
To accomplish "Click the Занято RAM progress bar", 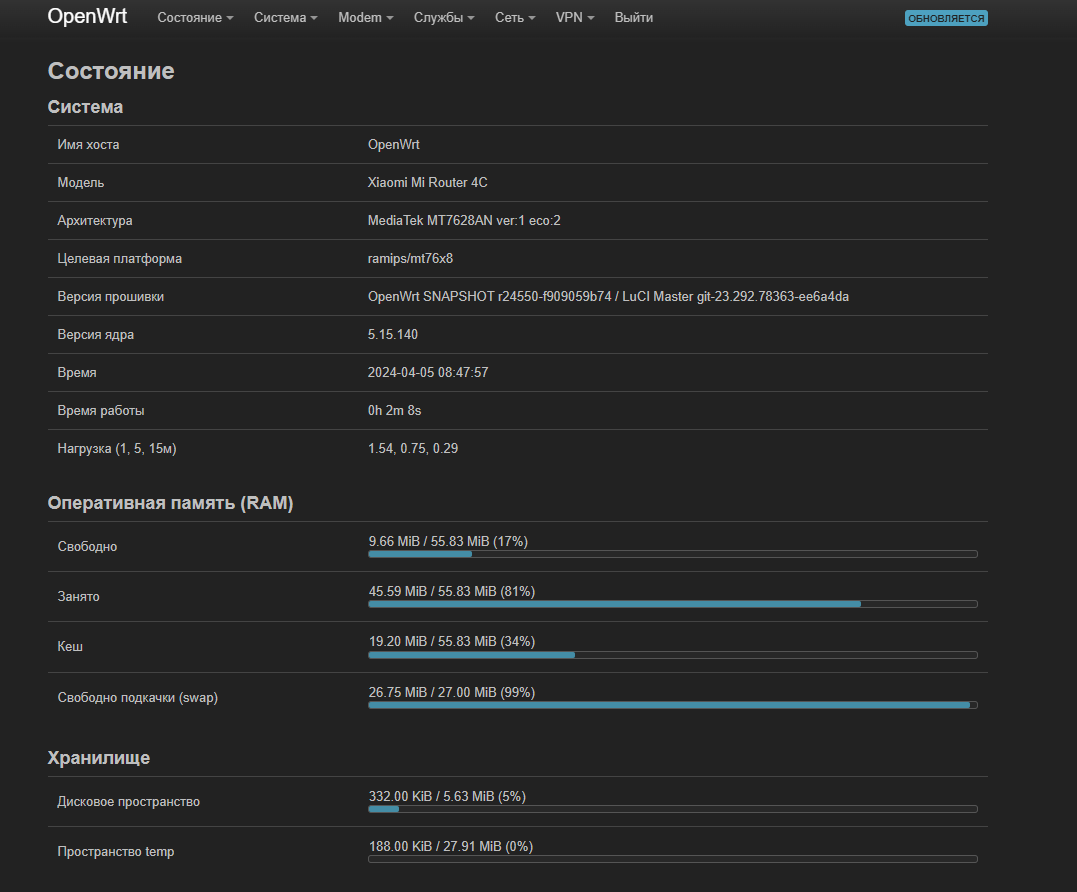I will click(673, 604).
